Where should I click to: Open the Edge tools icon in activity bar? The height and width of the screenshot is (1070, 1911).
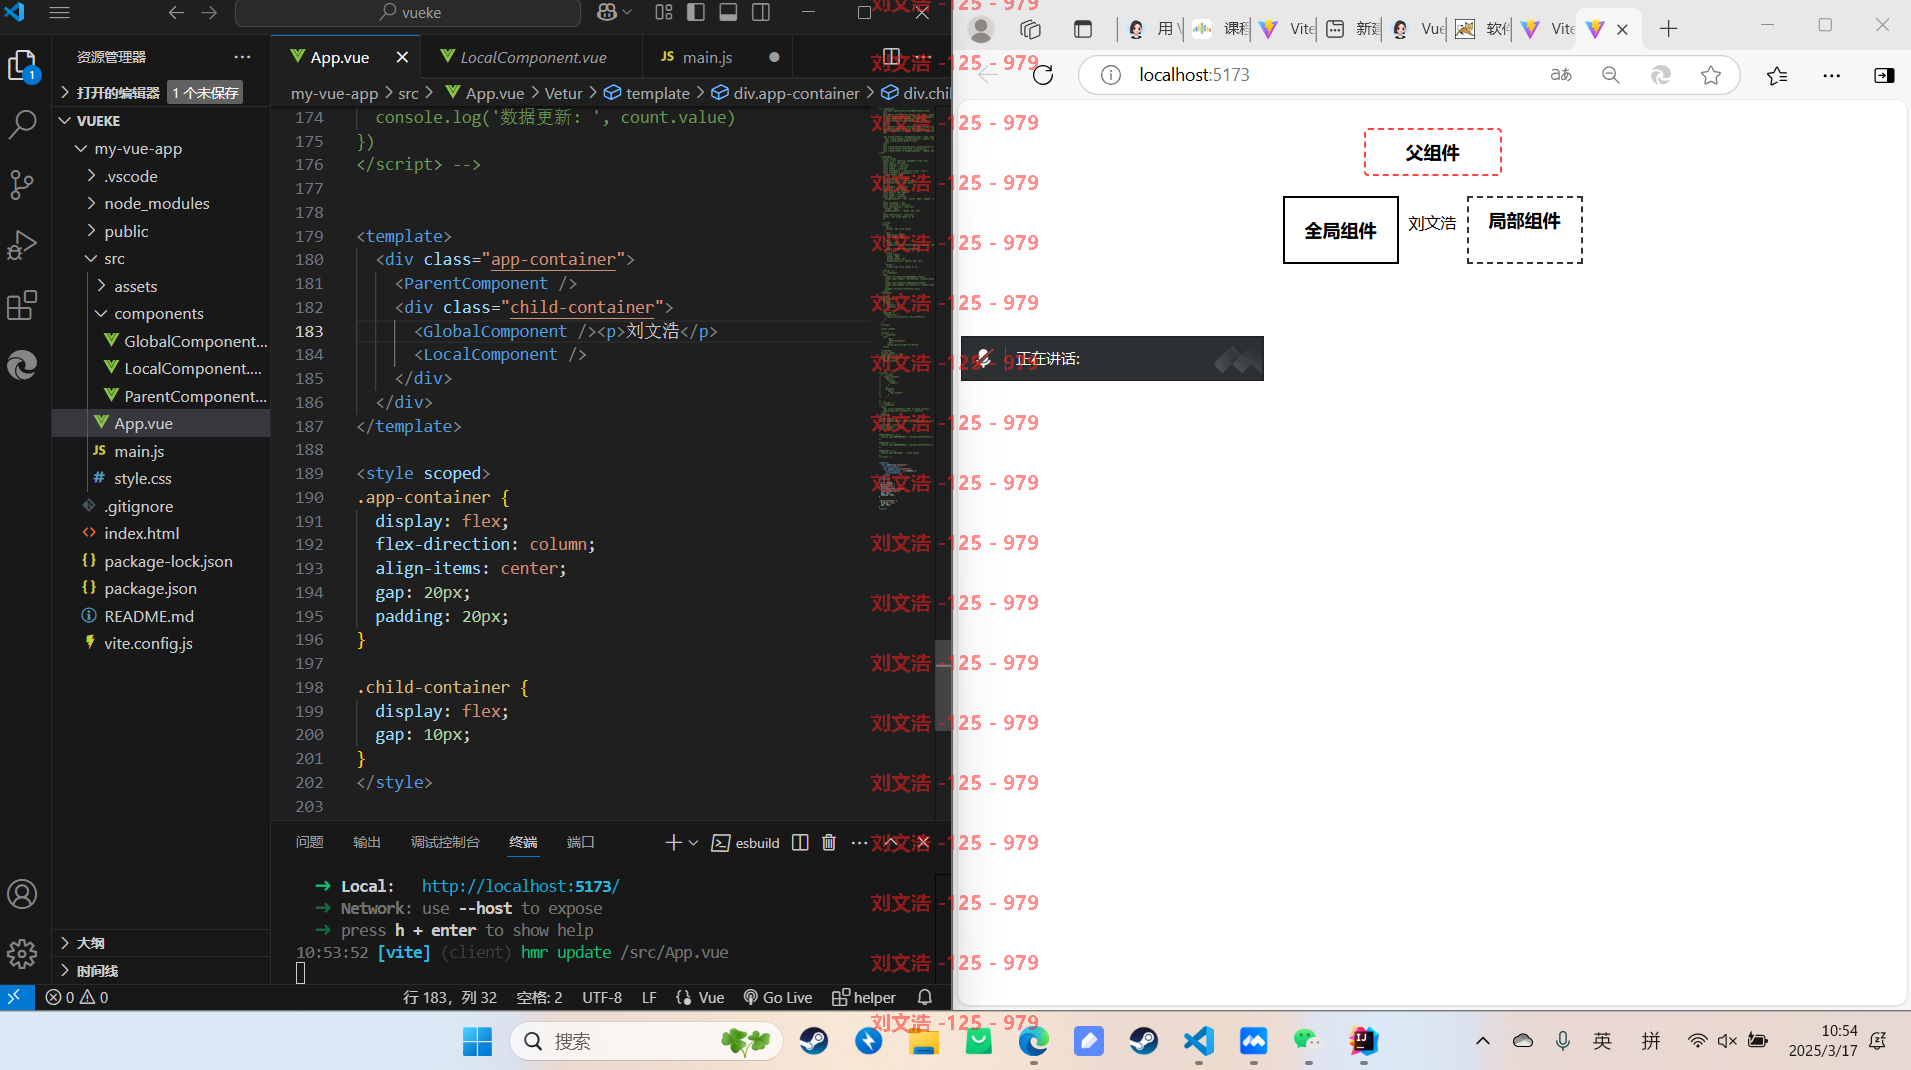22,365
